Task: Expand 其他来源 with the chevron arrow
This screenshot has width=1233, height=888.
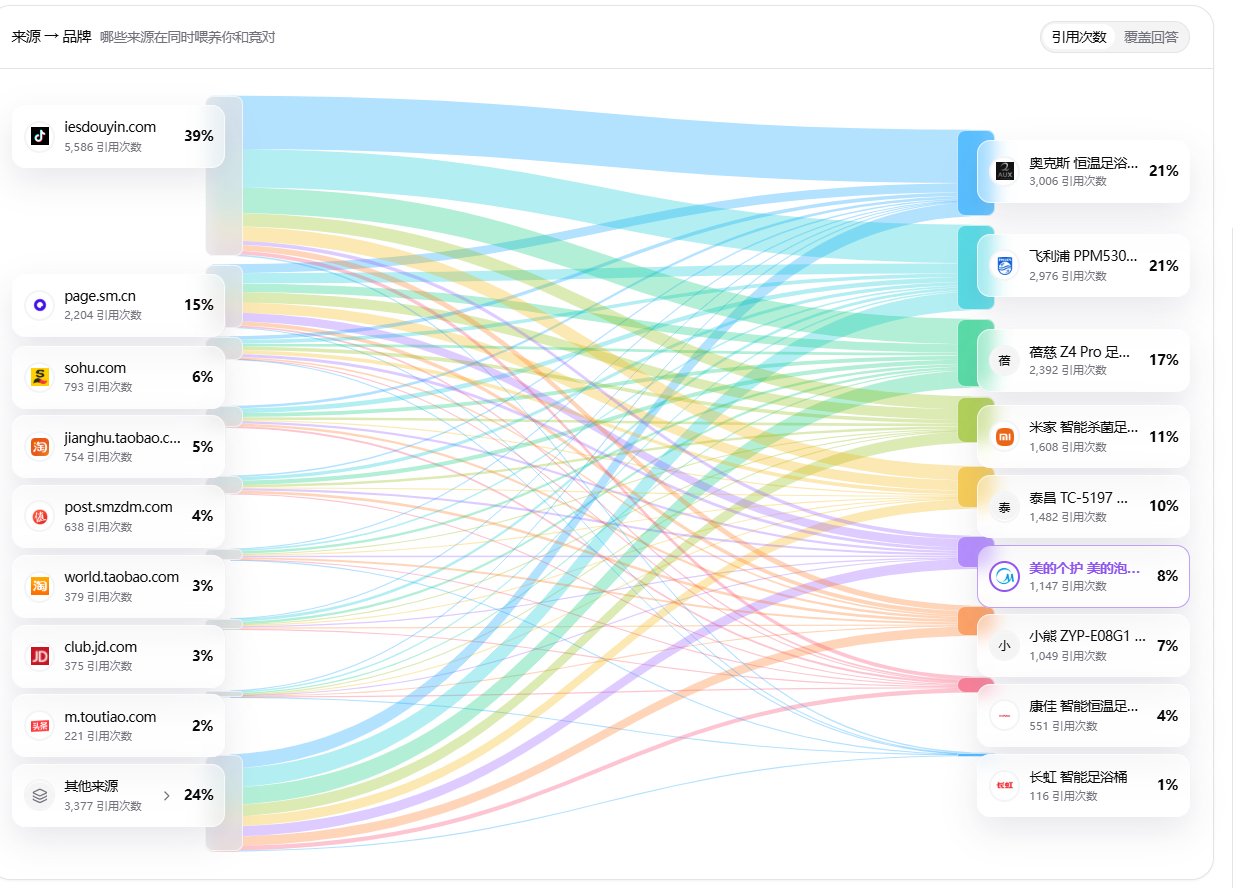Action: click(x=167, y=796)
